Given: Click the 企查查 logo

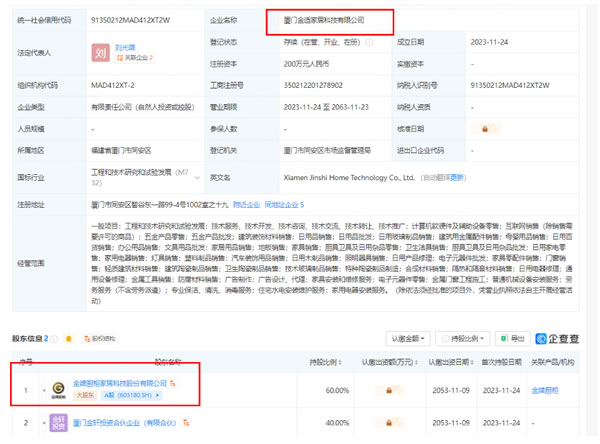Looking at the screenshot, I should pos(562,339).
